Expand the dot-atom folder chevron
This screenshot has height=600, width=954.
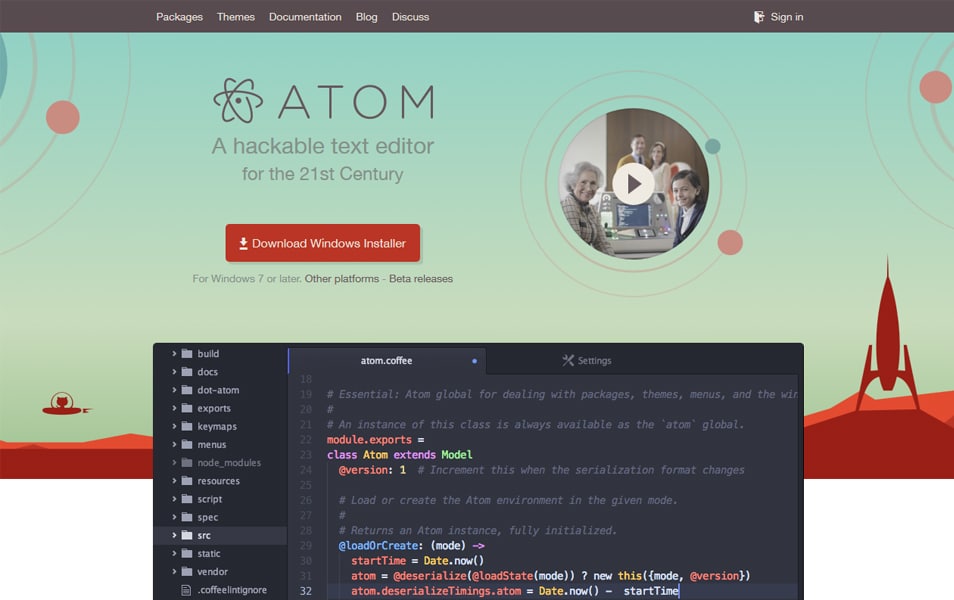[174, 390]
